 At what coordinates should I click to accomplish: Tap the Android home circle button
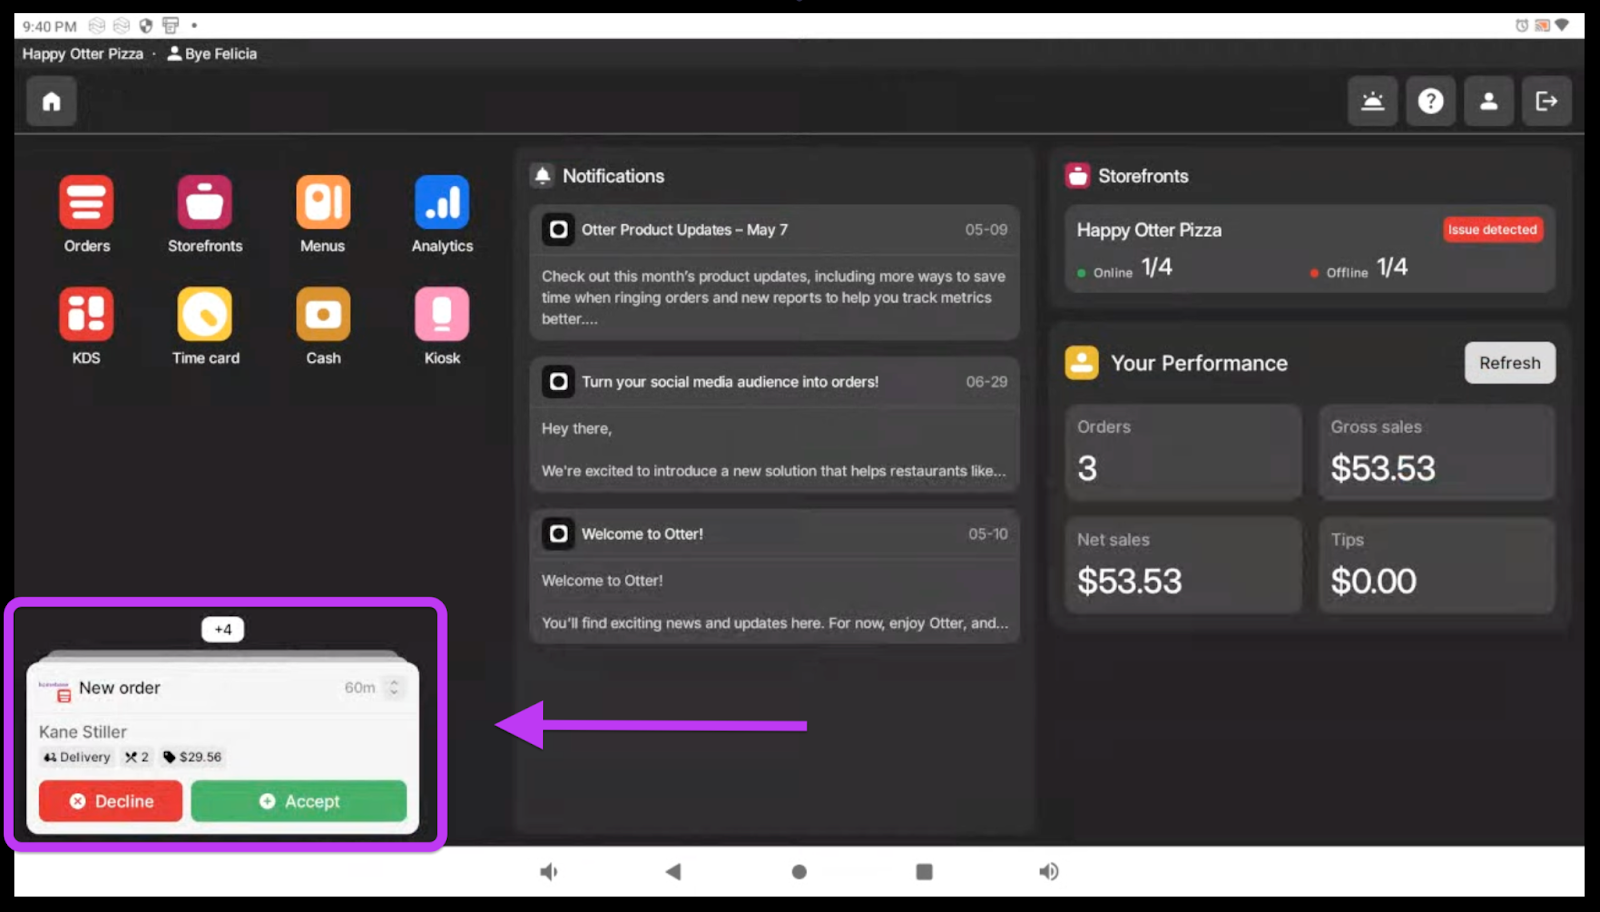coord(799,872)
